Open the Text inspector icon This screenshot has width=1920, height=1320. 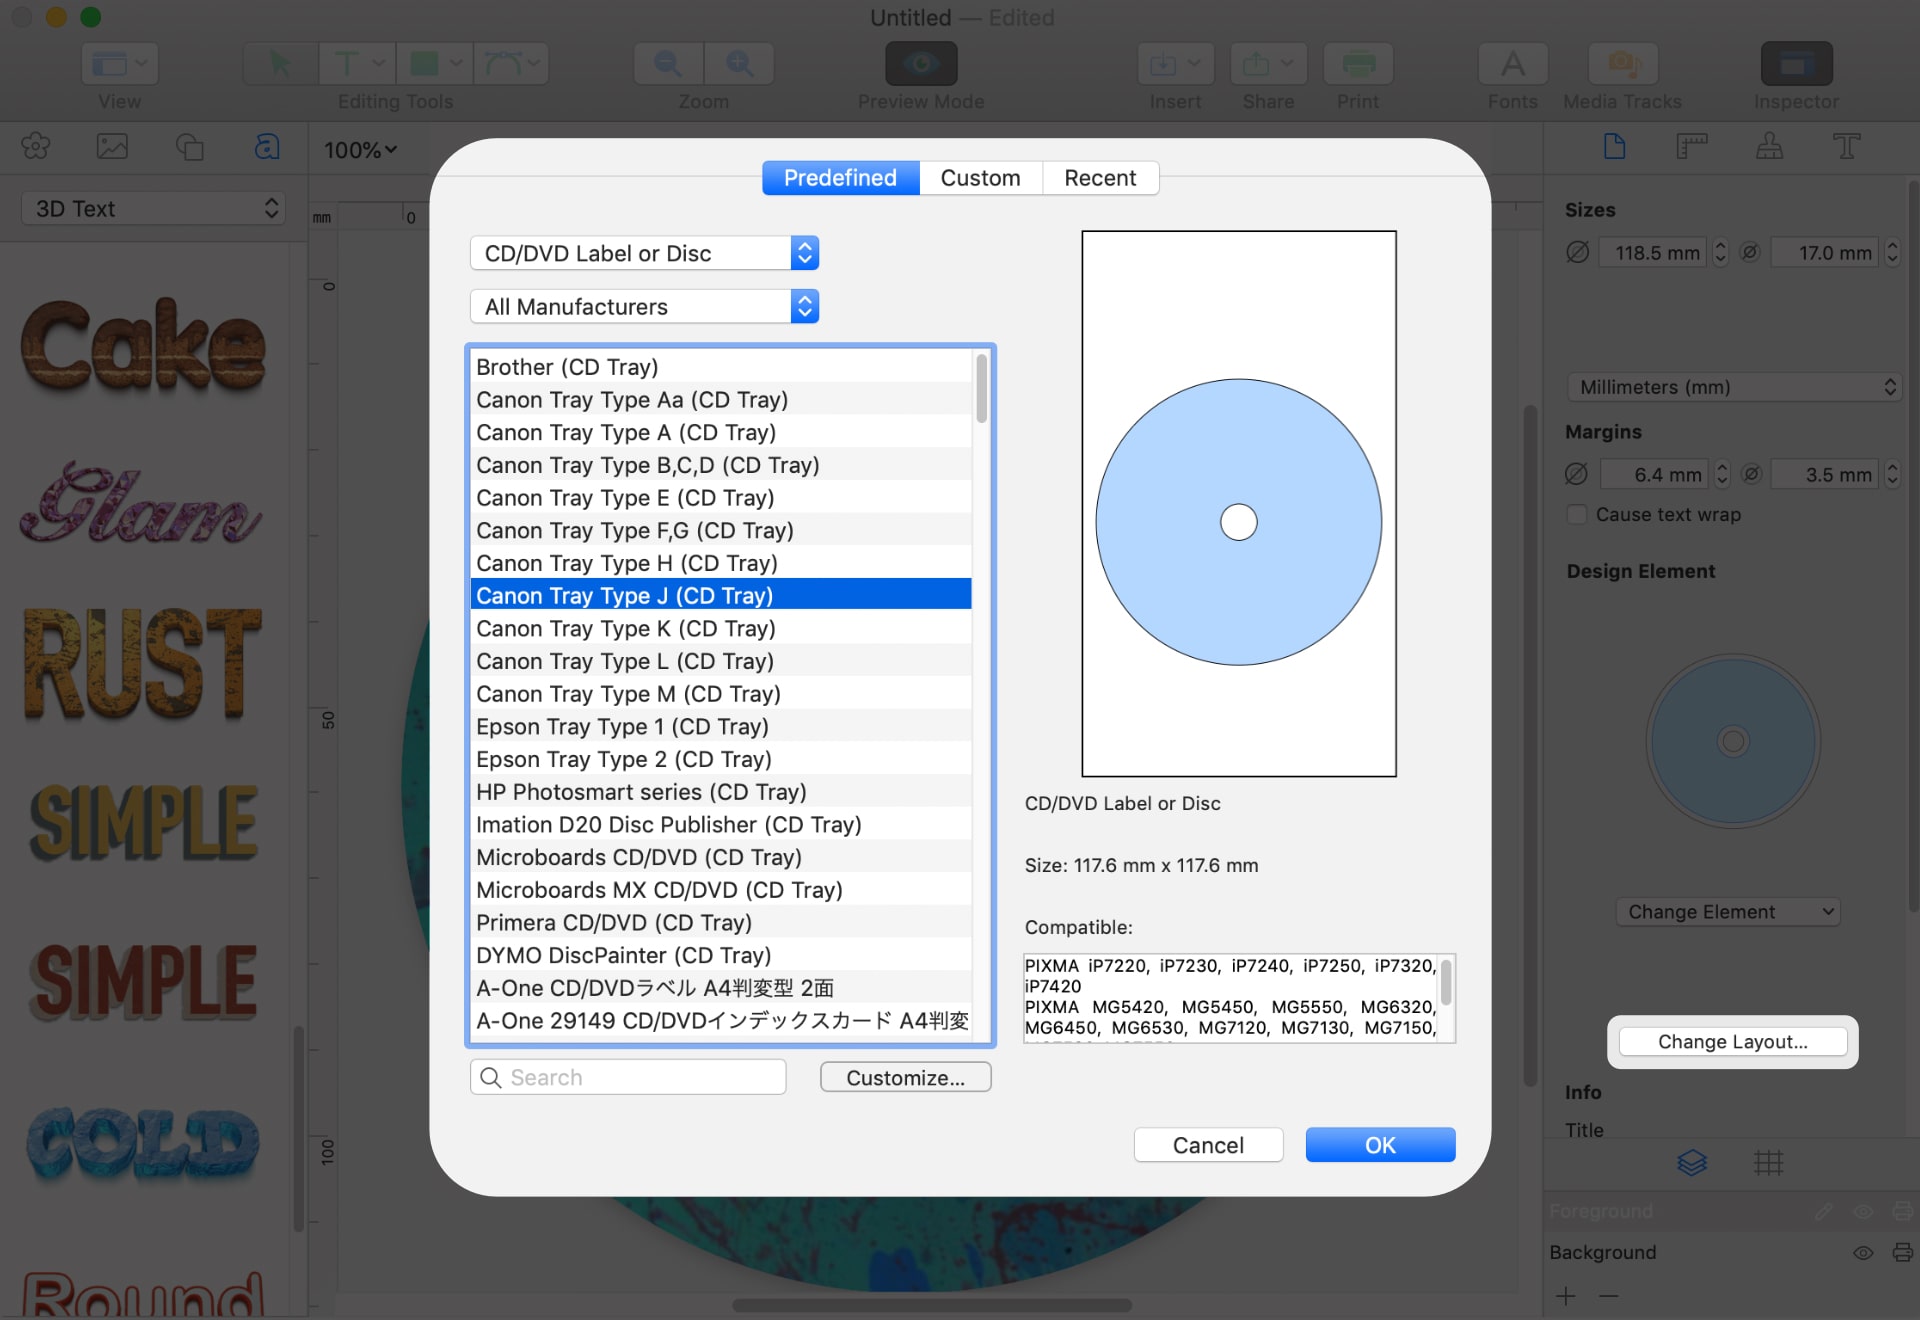[1846, 146]
